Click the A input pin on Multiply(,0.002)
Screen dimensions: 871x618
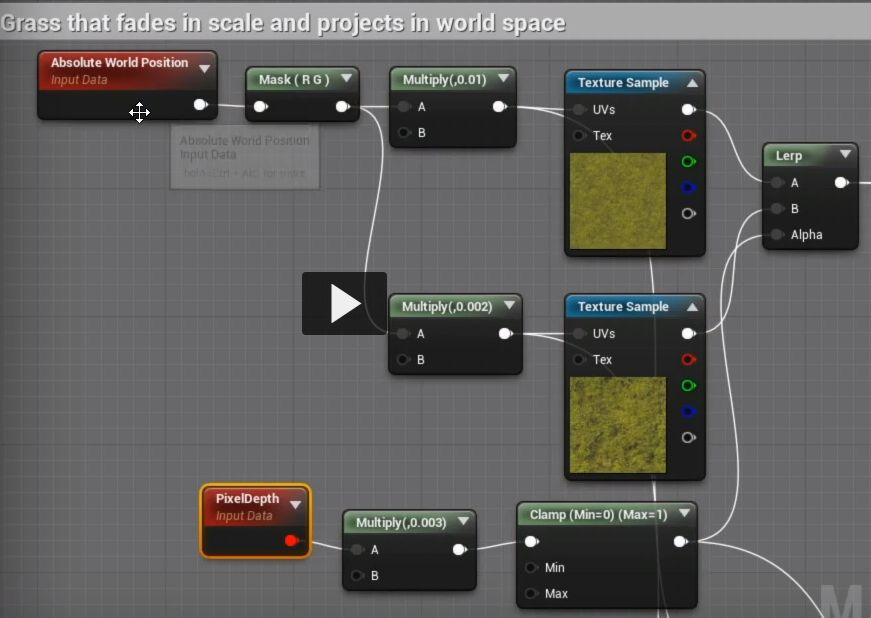[x=403, y=333]
